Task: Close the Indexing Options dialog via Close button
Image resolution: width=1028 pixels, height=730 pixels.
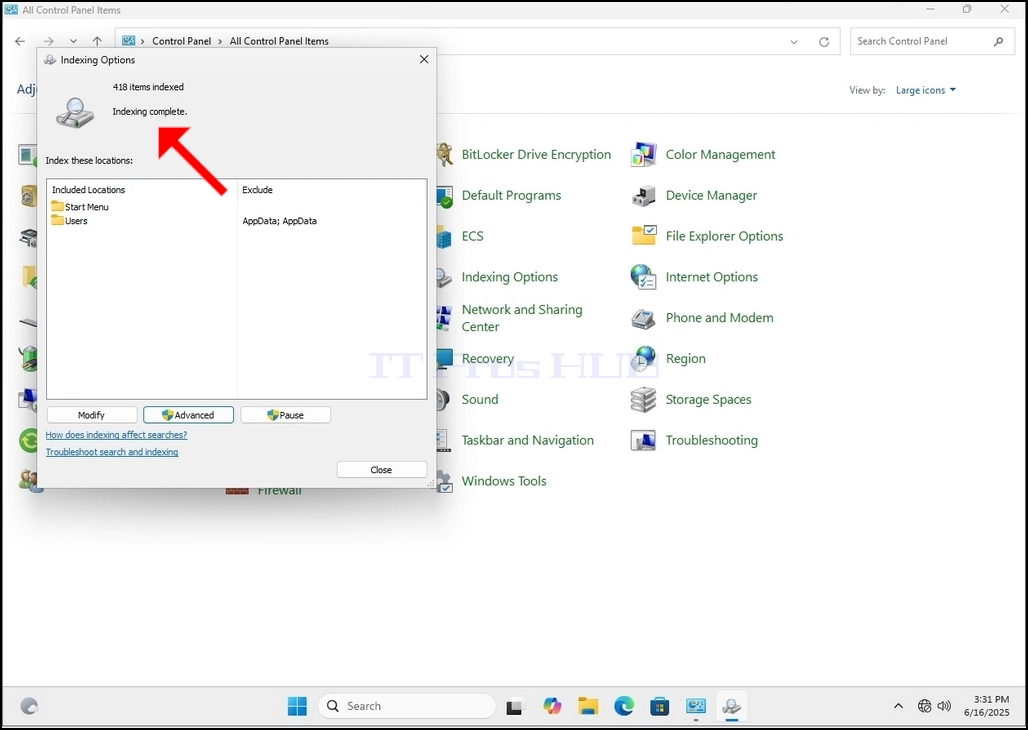Action: (x=382, y=470)
